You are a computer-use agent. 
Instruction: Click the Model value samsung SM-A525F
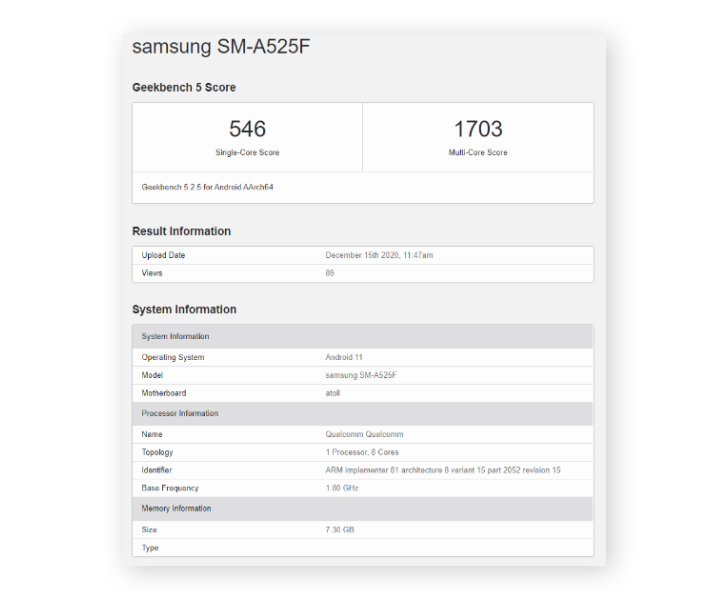coord(361,375)
